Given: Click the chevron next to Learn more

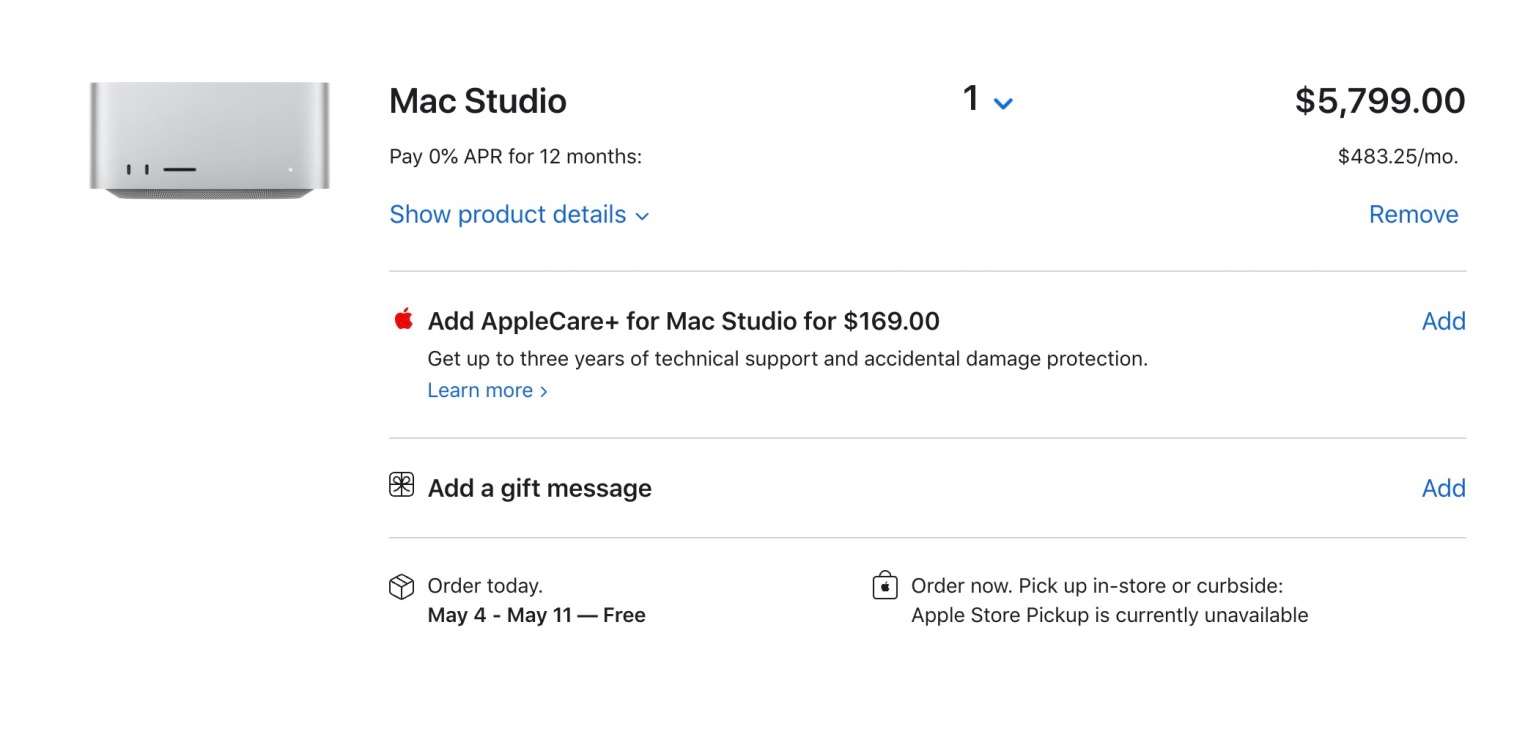Looking at the screenshot, I should coord(544,392).
